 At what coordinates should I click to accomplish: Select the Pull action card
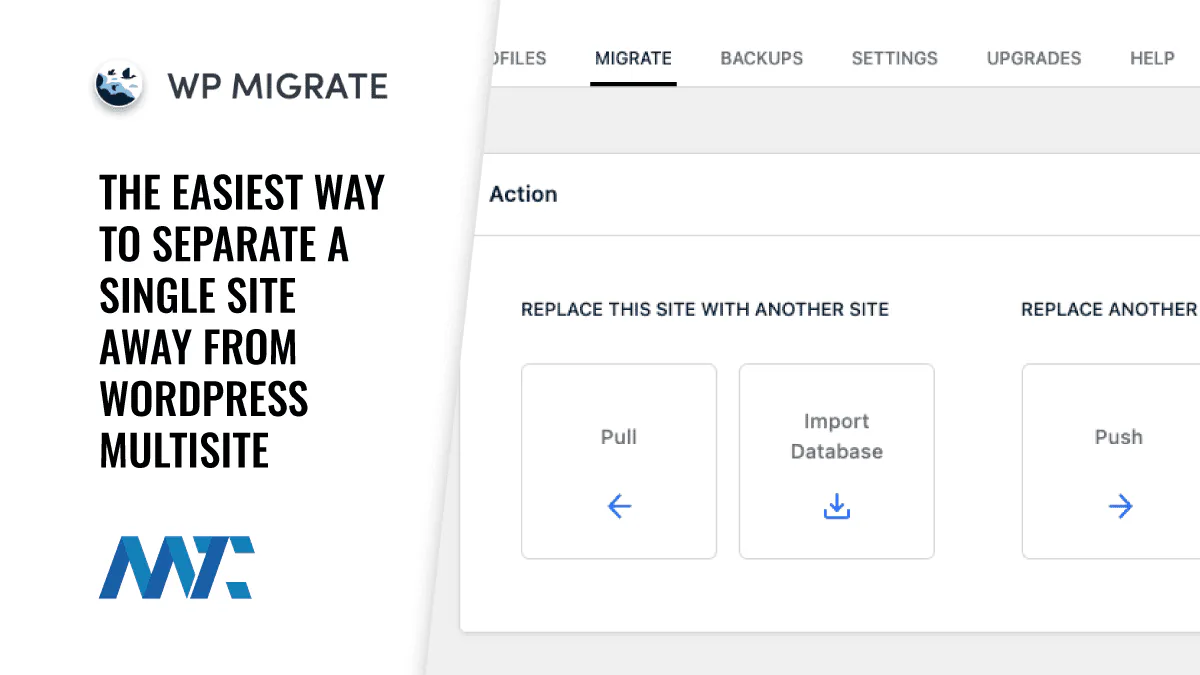point(619,461)
